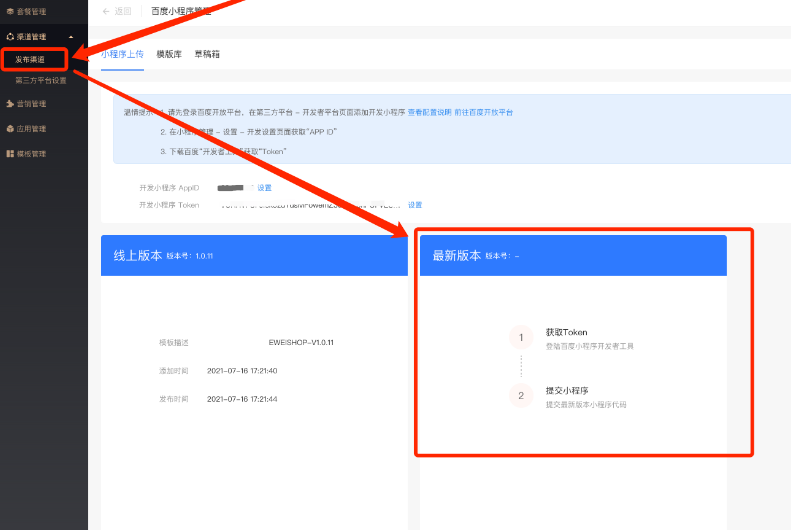The image size is (791, 530).
Task: Click the 返回 back text
Action: (123, 11)
